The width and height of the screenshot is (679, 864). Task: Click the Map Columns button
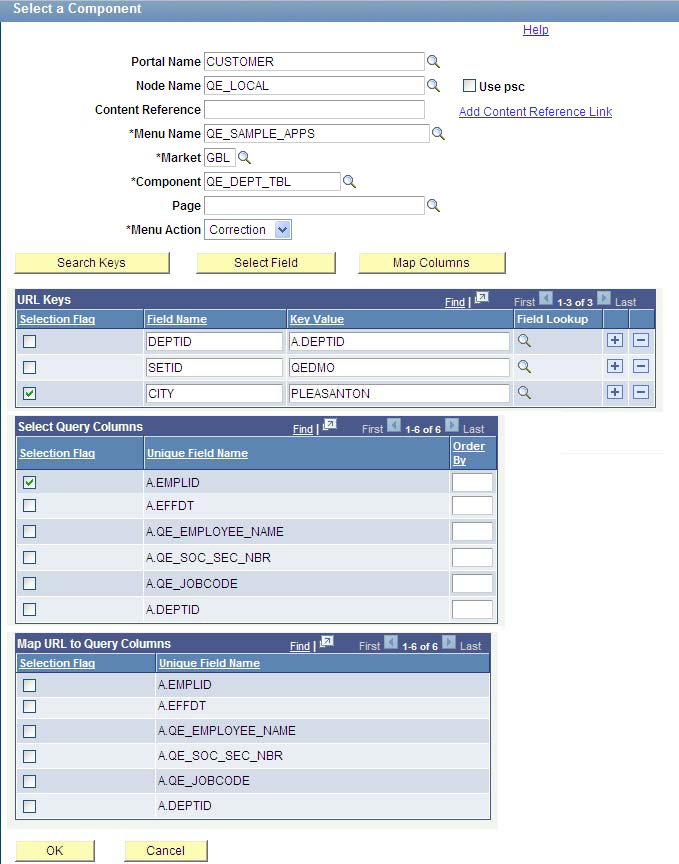[x=432, y=263]
